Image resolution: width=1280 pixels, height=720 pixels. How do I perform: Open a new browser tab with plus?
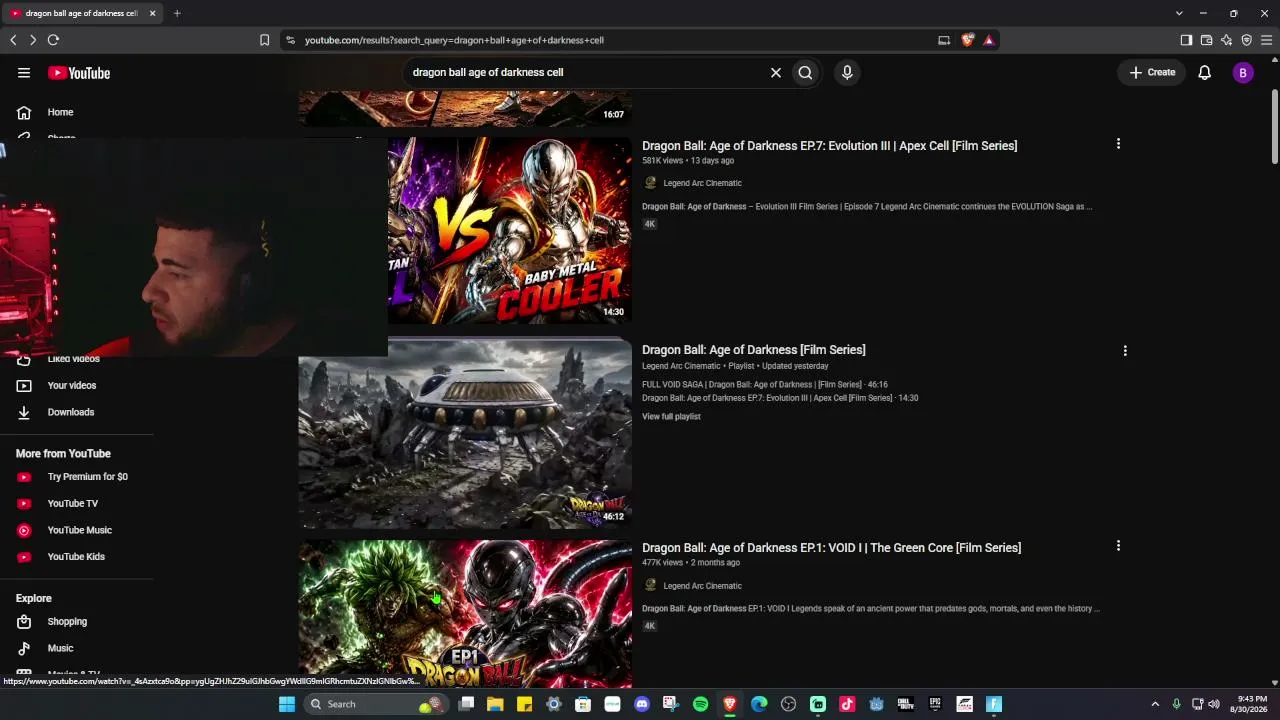click(x=177, y=13)
